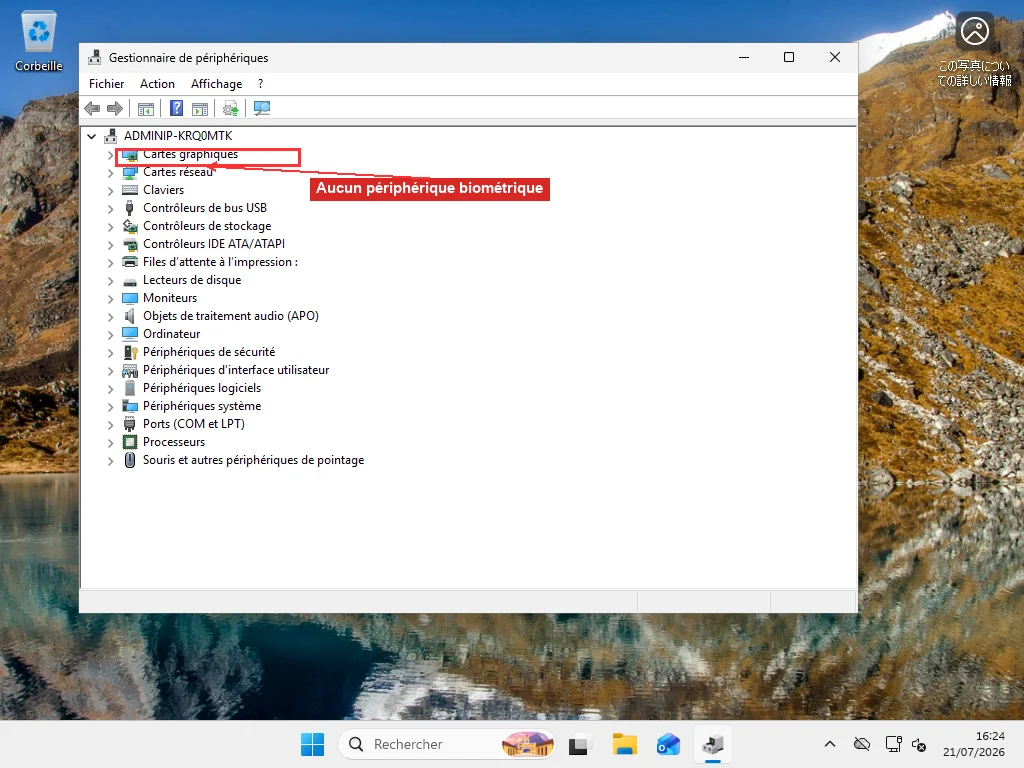The width and height of the screenshot is (1024, 768).
Task: Collapse the ADMINIP-KRQ0MTK root node
Action: pyautogui.click(x=91, y=136)
